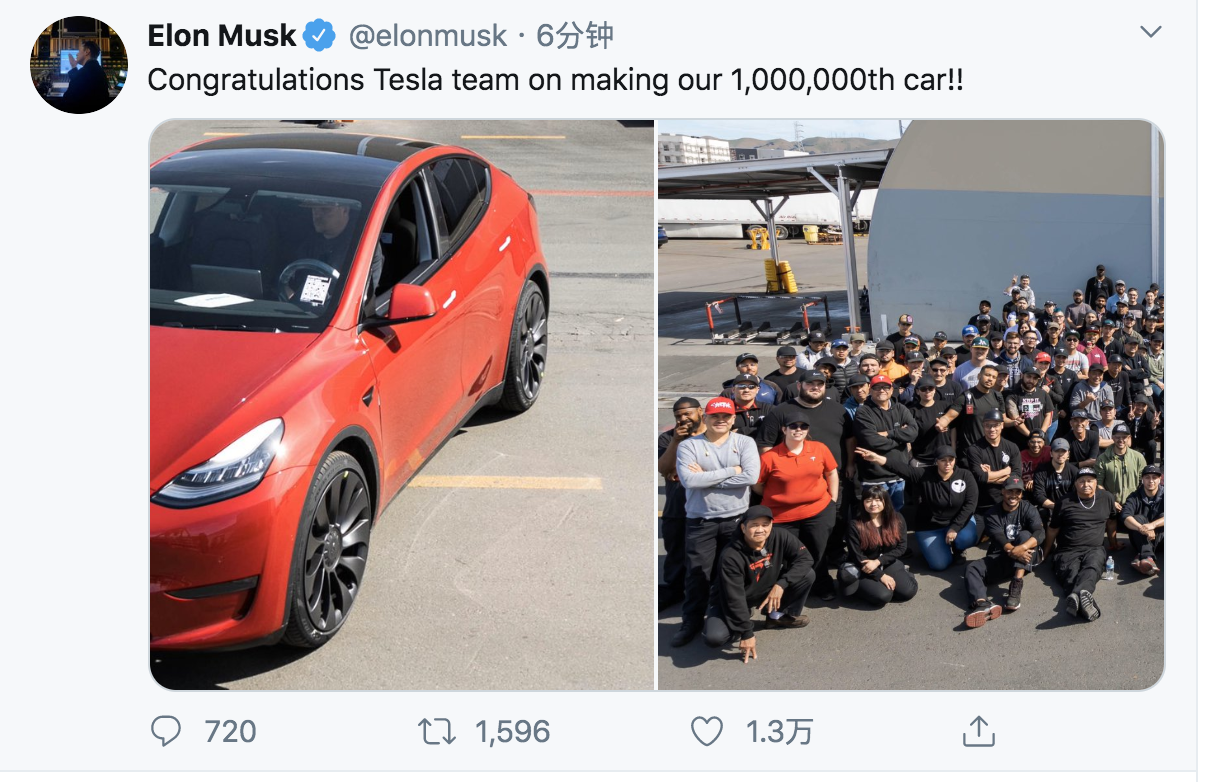This screenshot has height=782, width=1222.
Task: Click the @elonmusk handle
Action: coord(428,36)
